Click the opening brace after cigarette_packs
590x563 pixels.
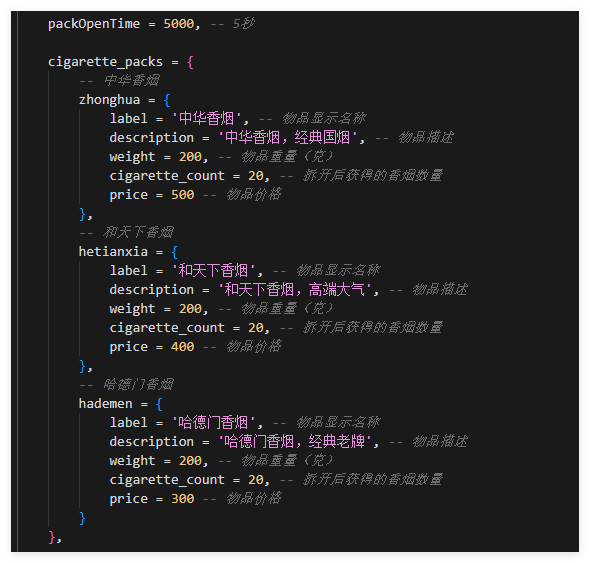(x=190, y=62)
